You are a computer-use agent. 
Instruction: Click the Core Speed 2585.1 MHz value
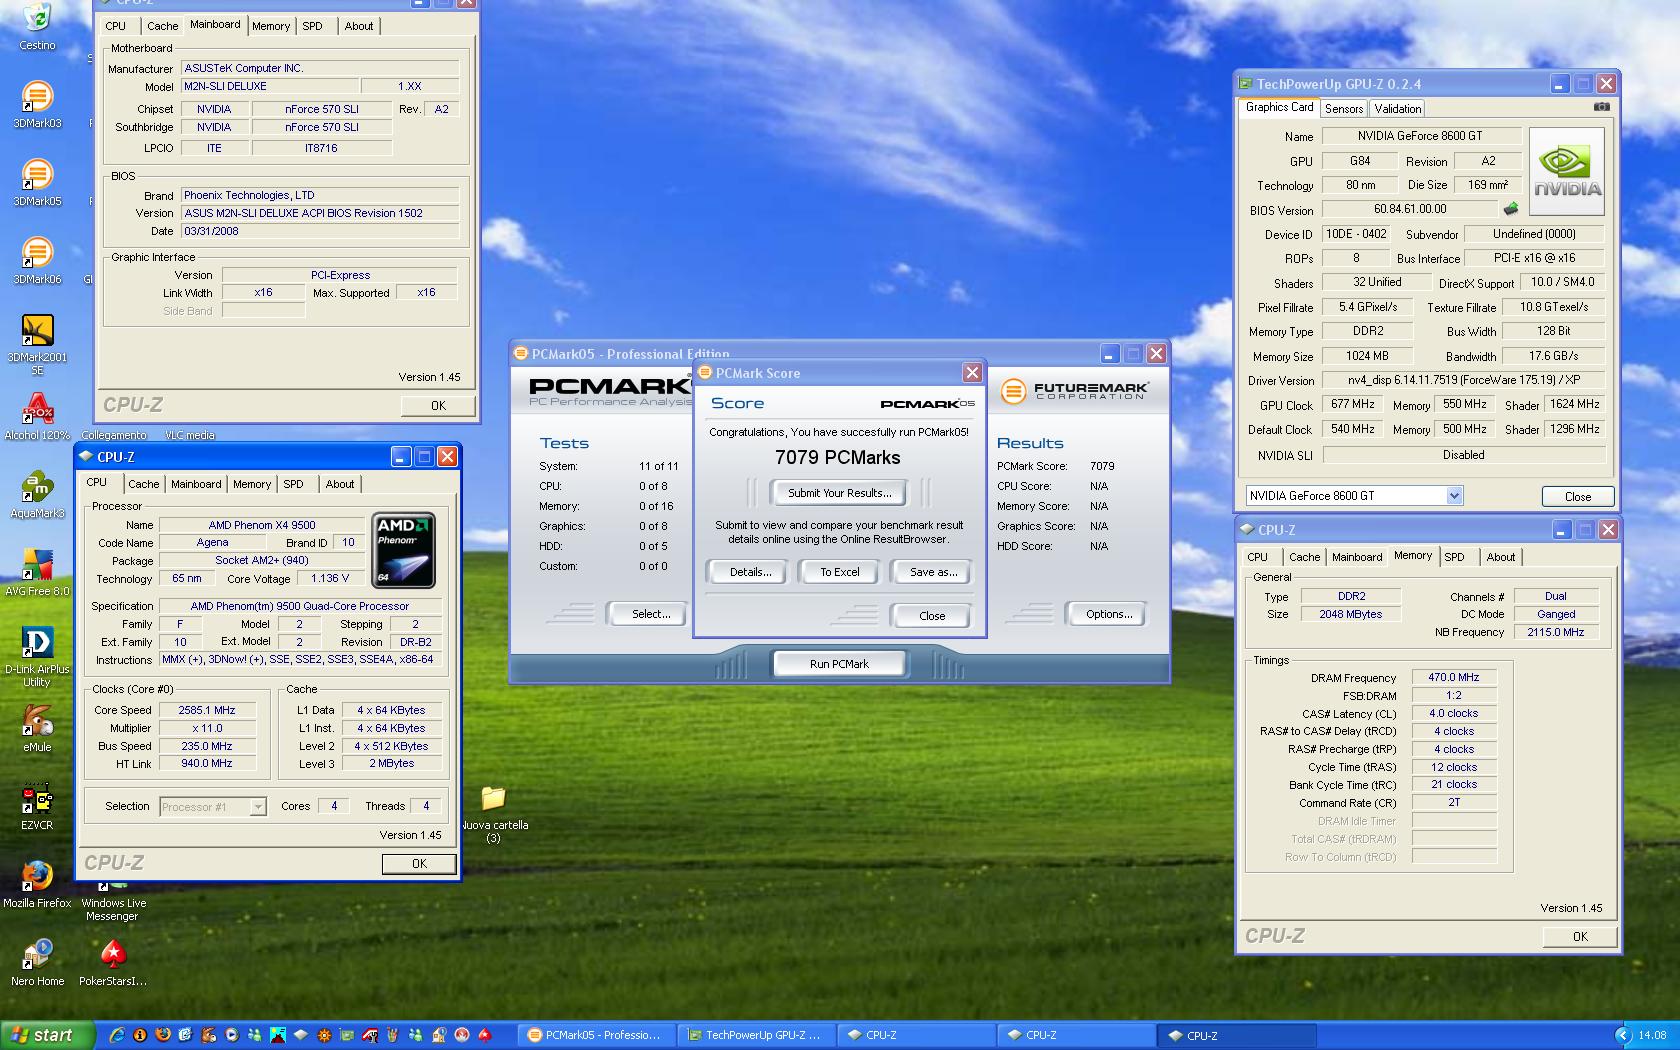click(206, 710)
